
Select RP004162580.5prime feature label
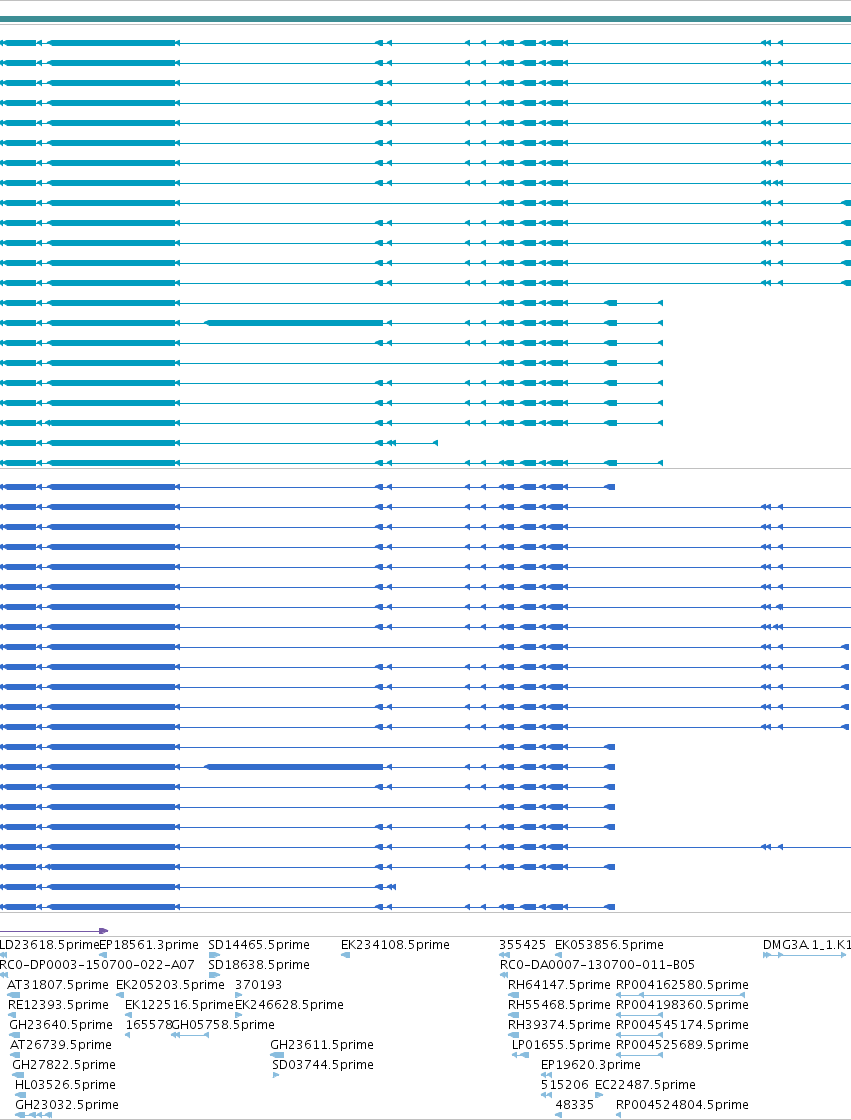point(682,984)
